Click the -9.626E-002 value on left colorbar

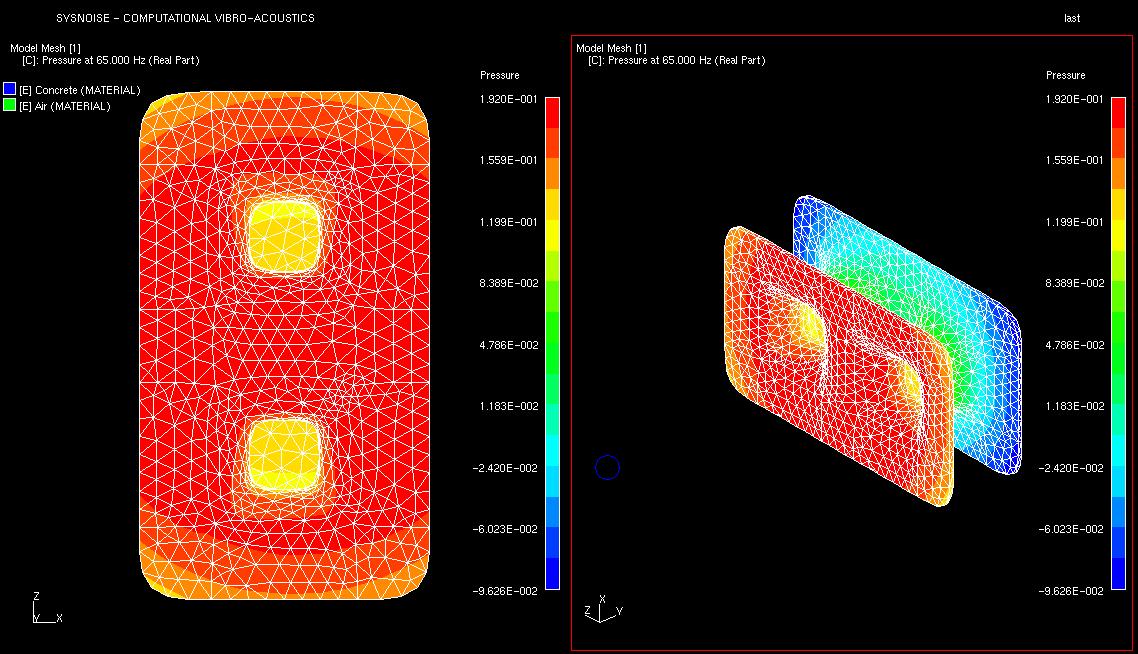[505, 591]
